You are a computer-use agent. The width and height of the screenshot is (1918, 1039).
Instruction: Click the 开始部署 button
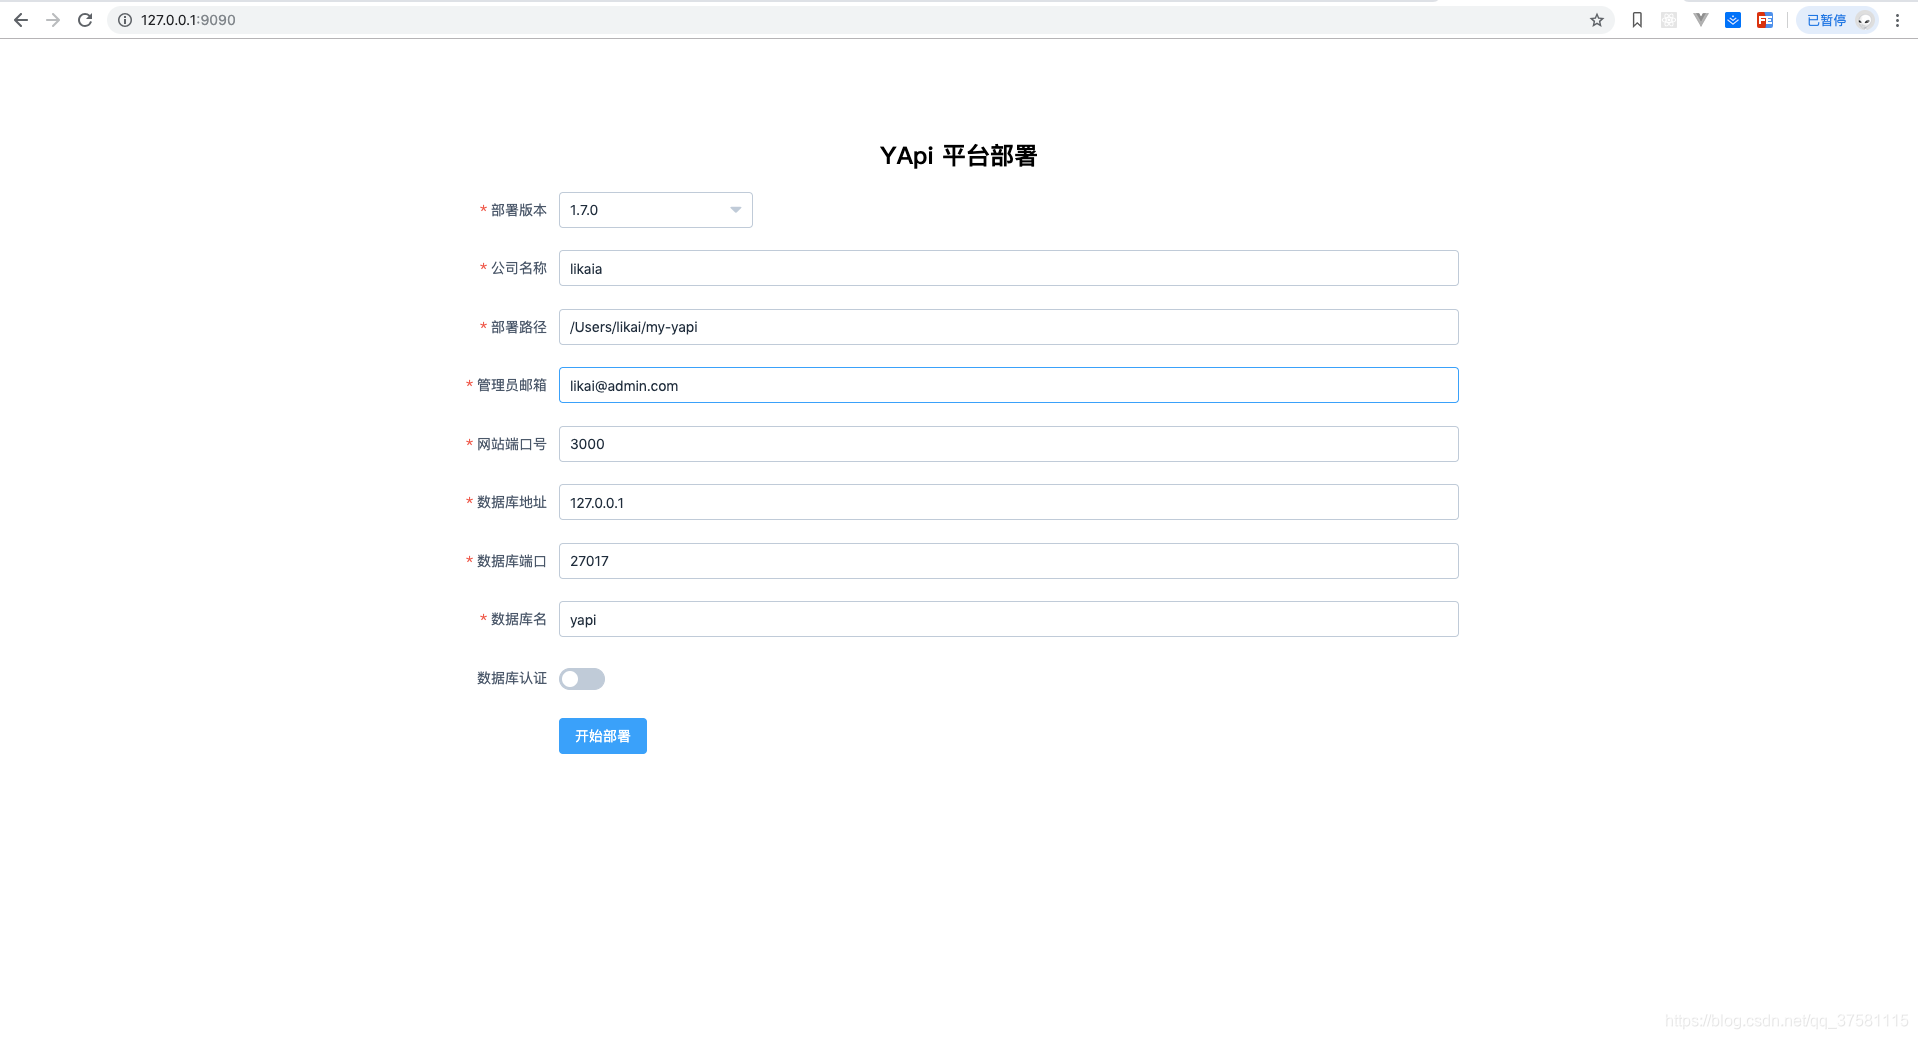(603, 736)
